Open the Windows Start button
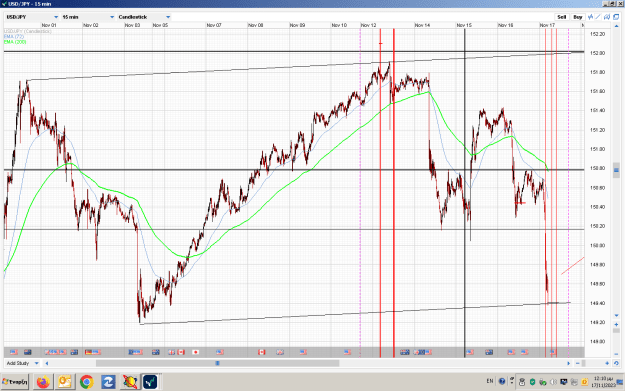Screen dimensions: 625x391 pos(15,382)
